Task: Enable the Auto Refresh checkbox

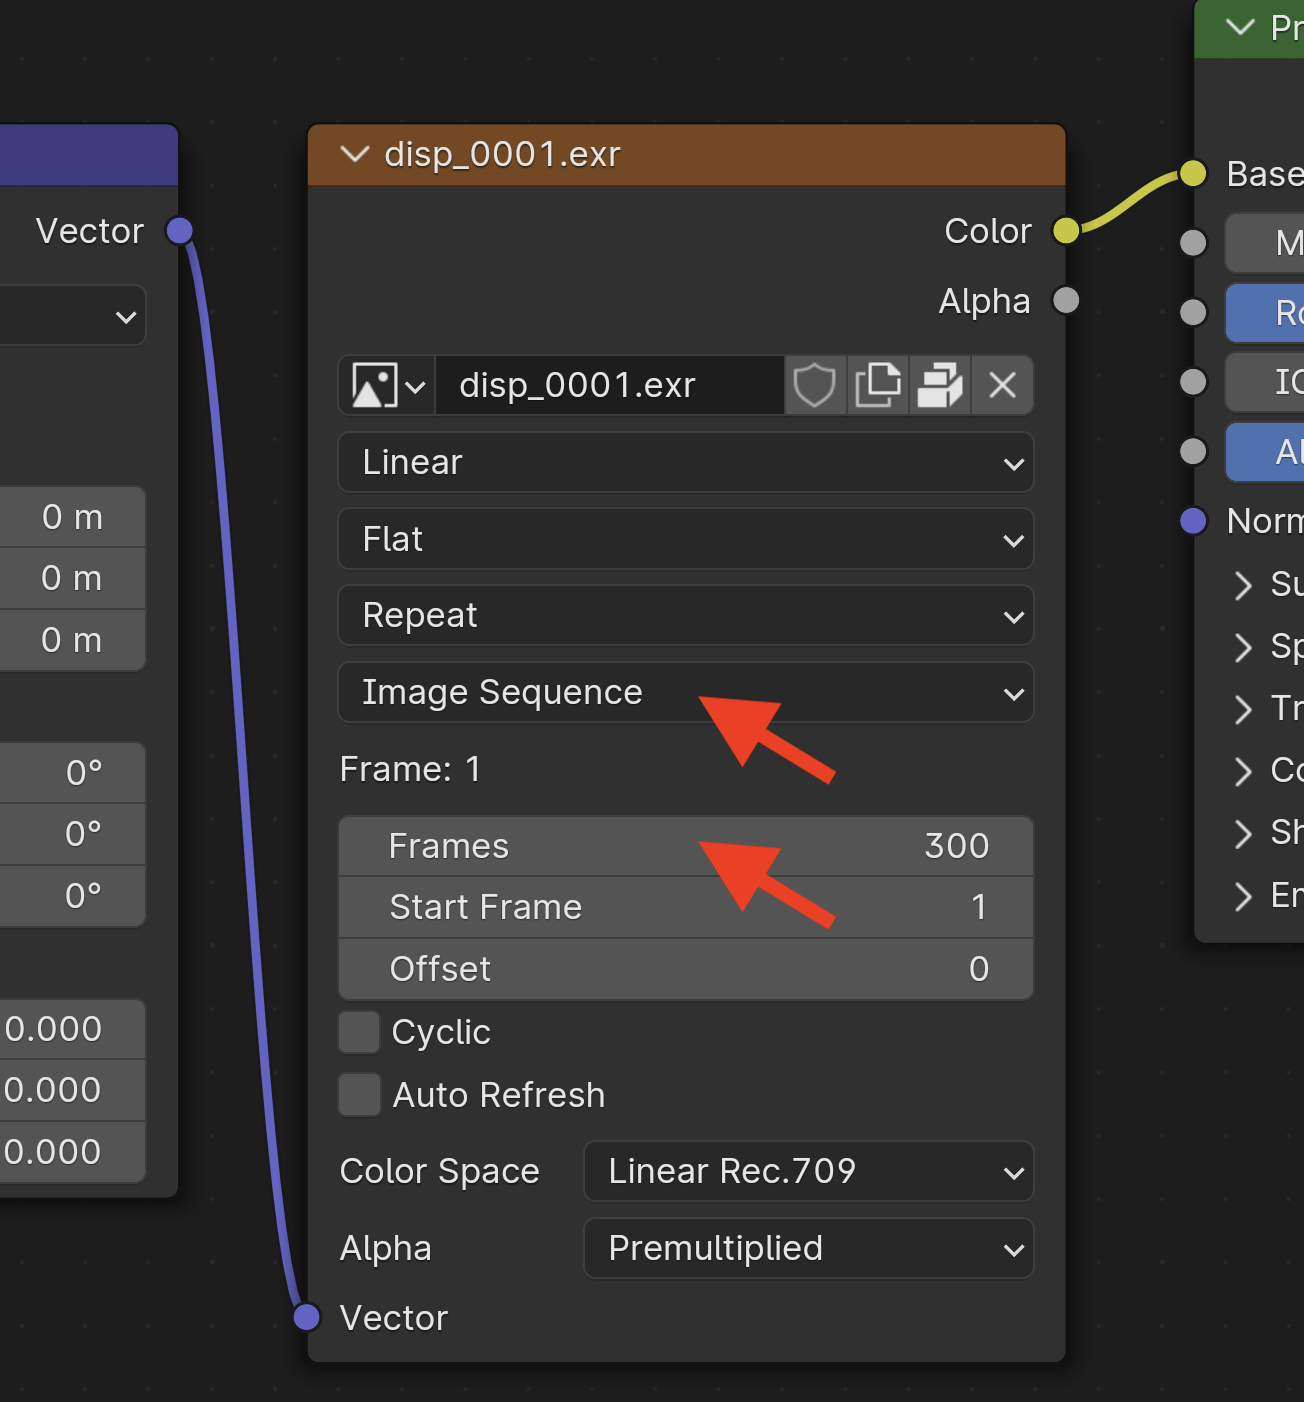Action: 359,1095
